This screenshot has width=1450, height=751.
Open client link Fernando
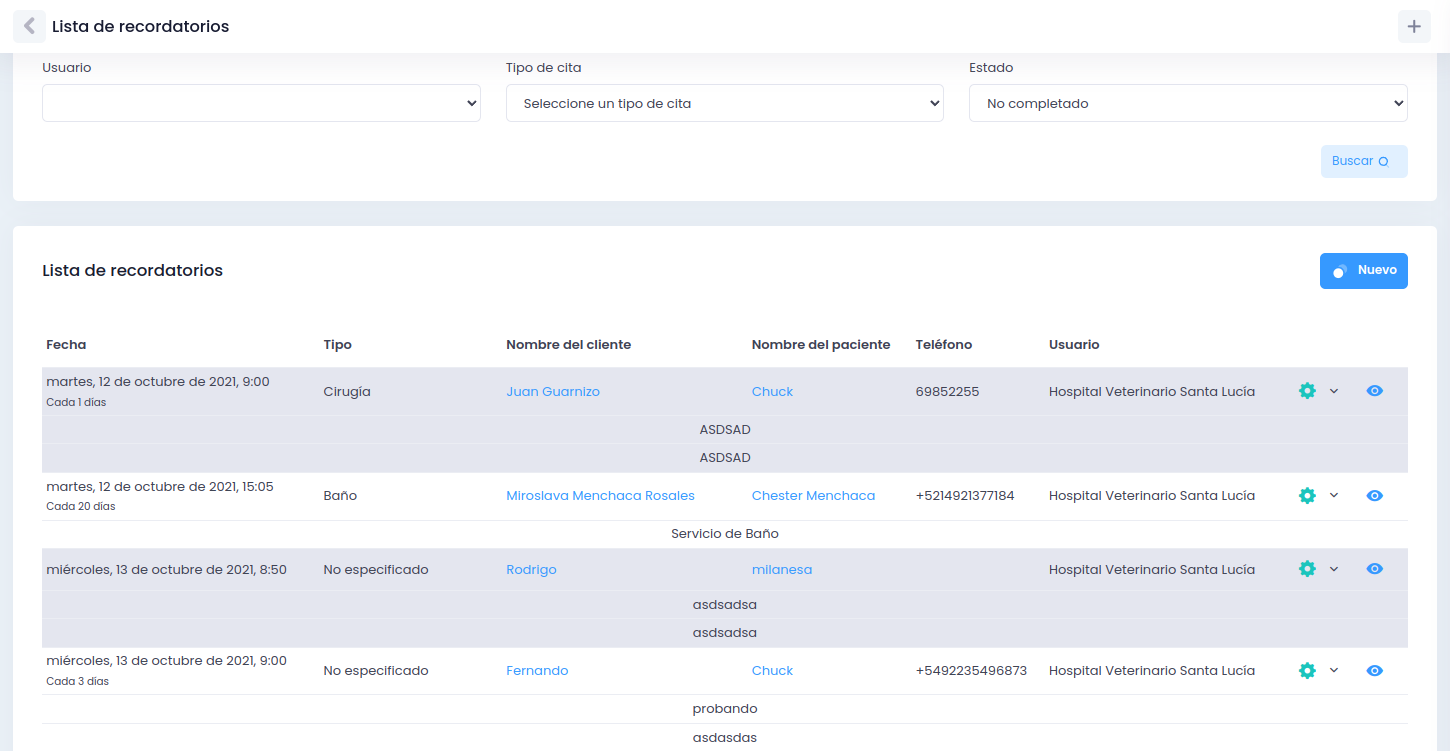click(537, 671)
